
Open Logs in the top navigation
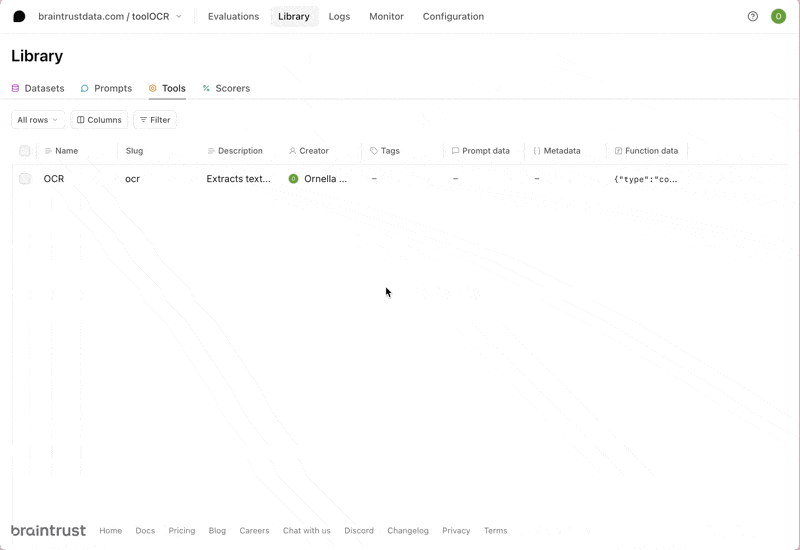click(x=339, y=16)
